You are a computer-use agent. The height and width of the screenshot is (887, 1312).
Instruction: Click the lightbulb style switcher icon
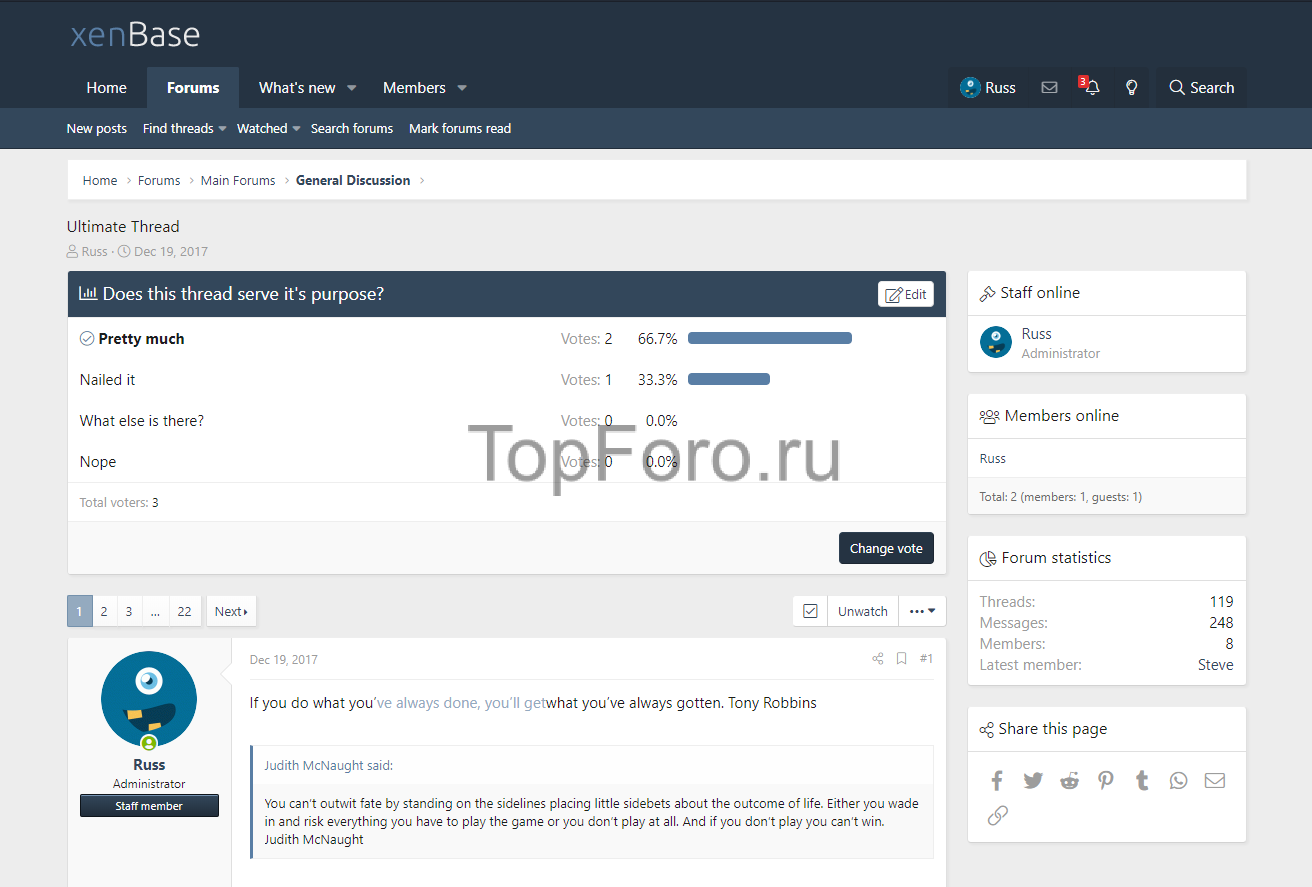coord(1132,88)
